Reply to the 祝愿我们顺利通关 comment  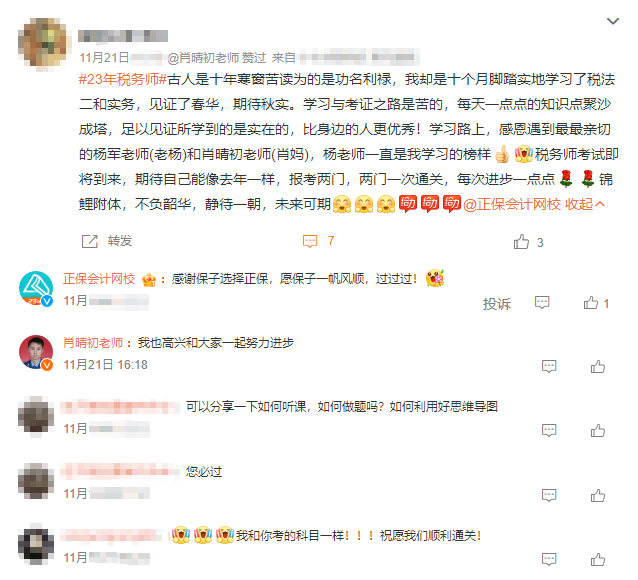549,559
